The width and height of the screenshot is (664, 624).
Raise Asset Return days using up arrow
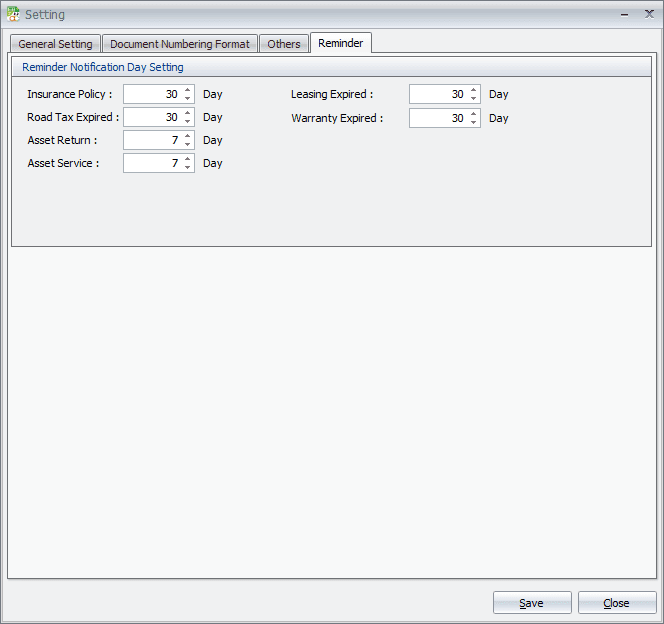point(188,136)
